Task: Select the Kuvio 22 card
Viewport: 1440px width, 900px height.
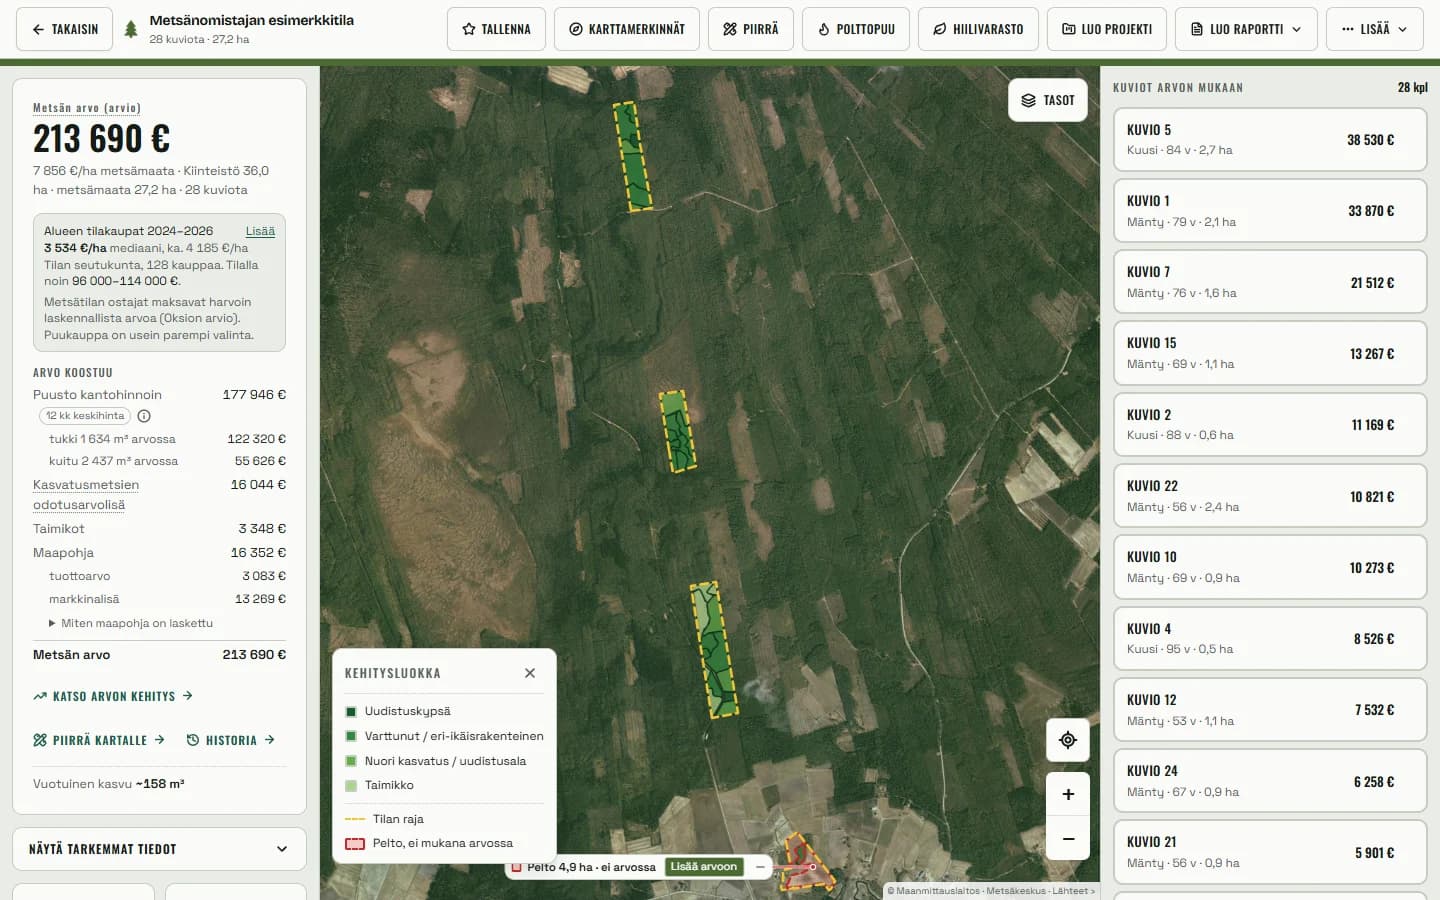Action: pyautogui.click(x=1270, y=496)
